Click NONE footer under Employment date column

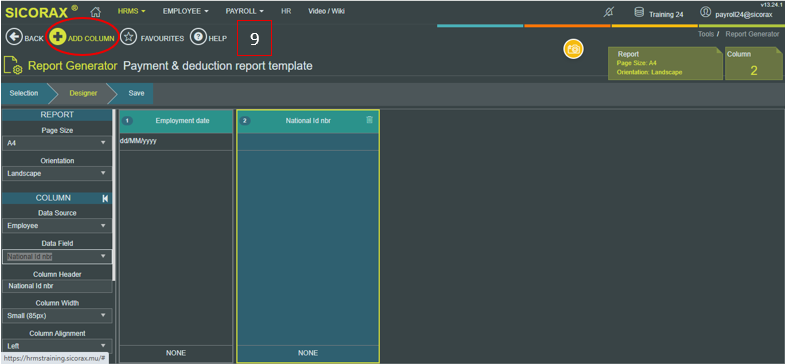point(176,353)
